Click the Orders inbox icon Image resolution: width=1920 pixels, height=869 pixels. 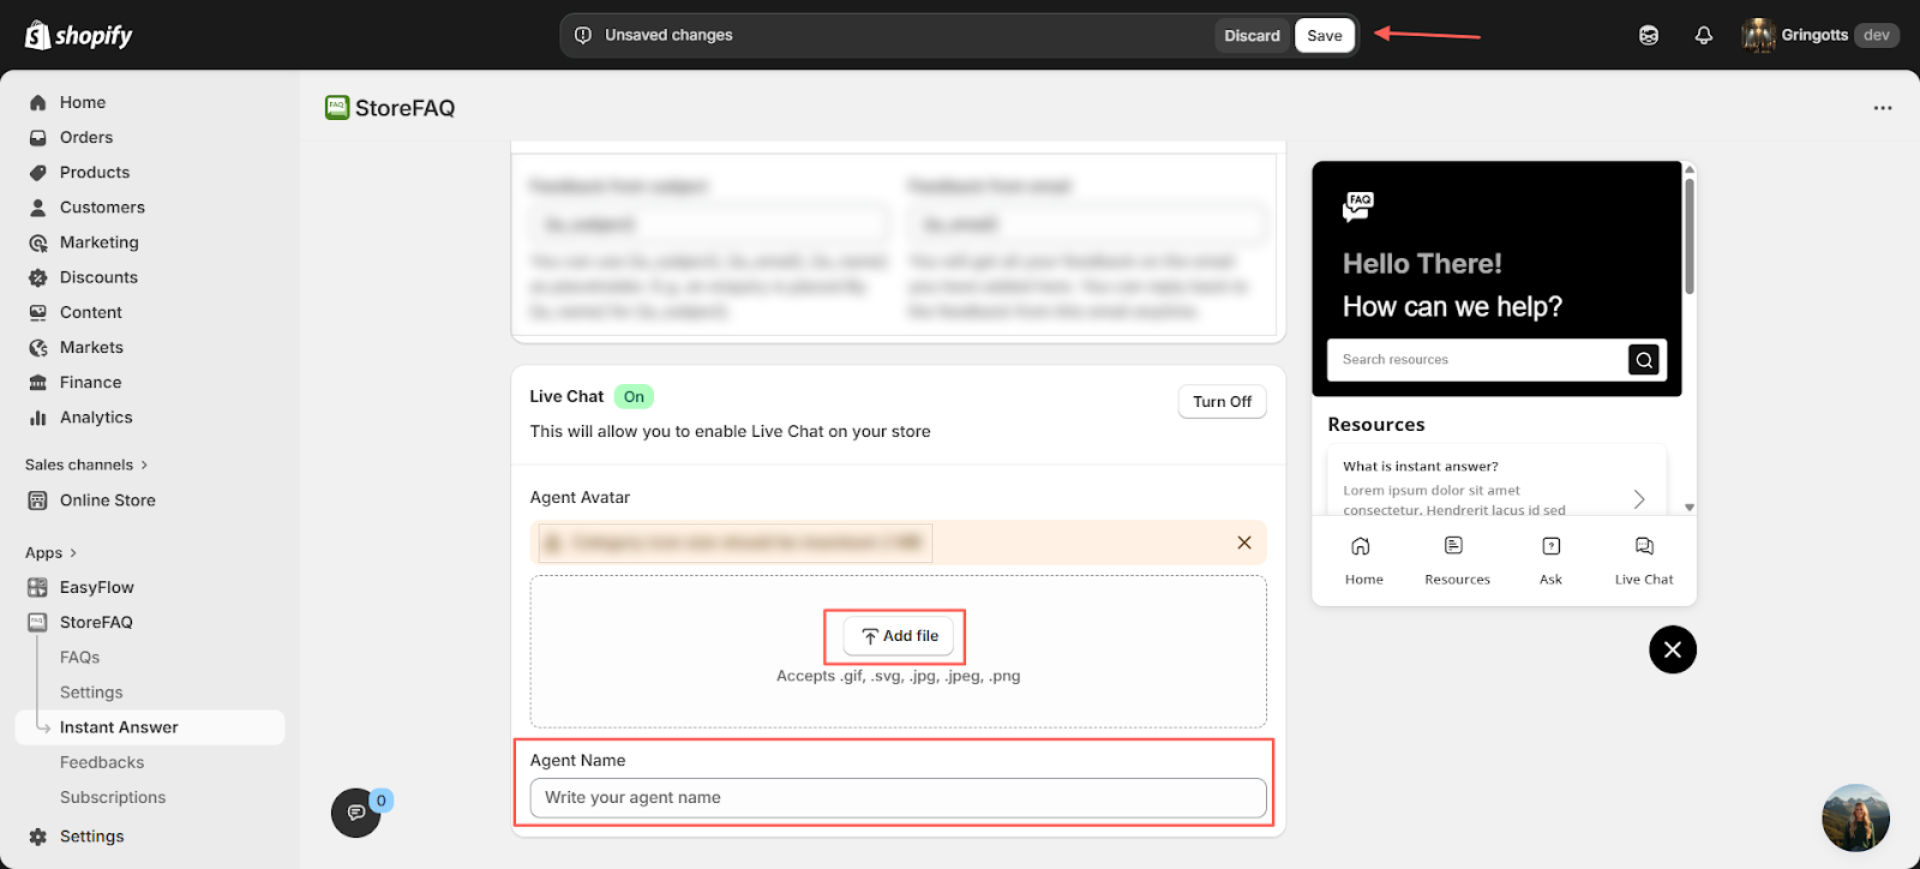[38, 137]
